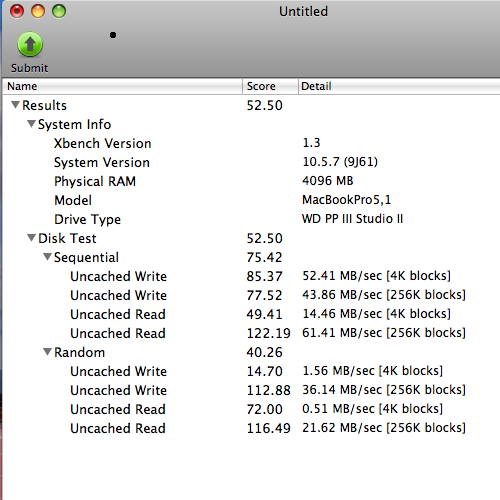Click score 122.19 for Uncached Read
Image resolution: width=500 pixels, height=500 pixels.
tap(268, 333)
